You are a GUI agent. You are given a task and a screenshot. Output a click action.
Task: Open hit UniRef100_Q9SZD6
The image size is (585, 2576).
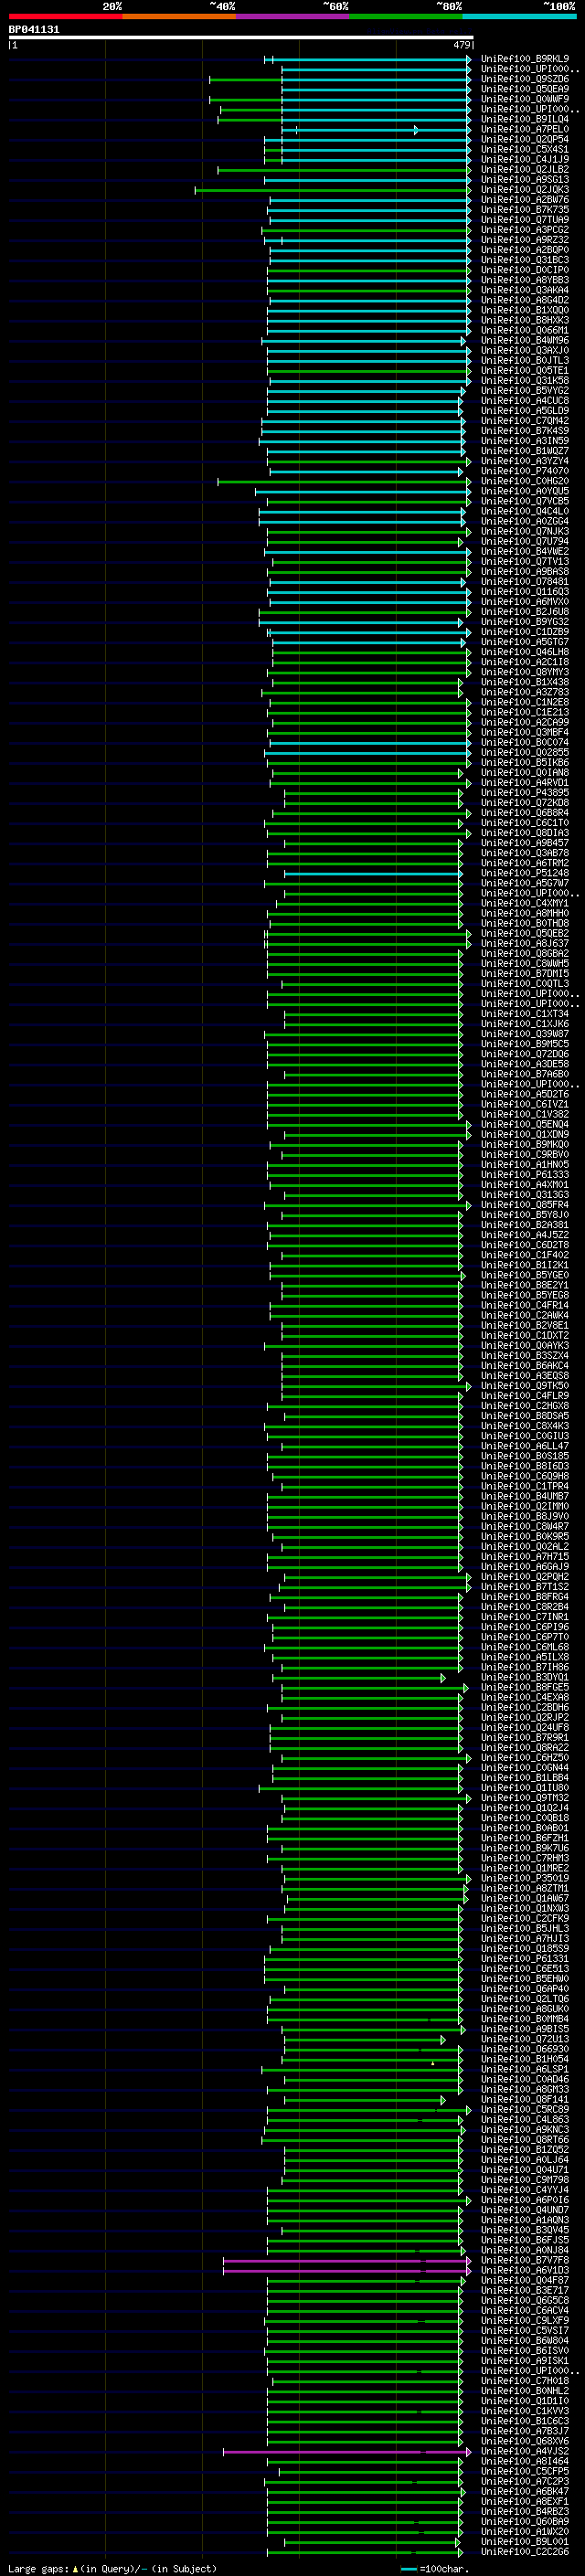(525, 79)
